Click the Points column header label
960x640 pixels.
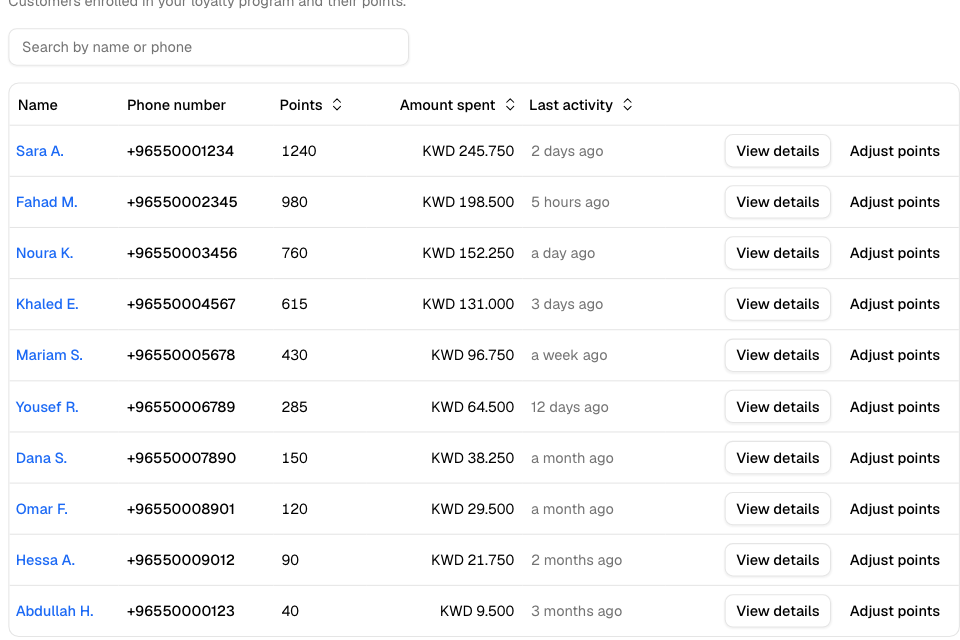coord(301,105)
